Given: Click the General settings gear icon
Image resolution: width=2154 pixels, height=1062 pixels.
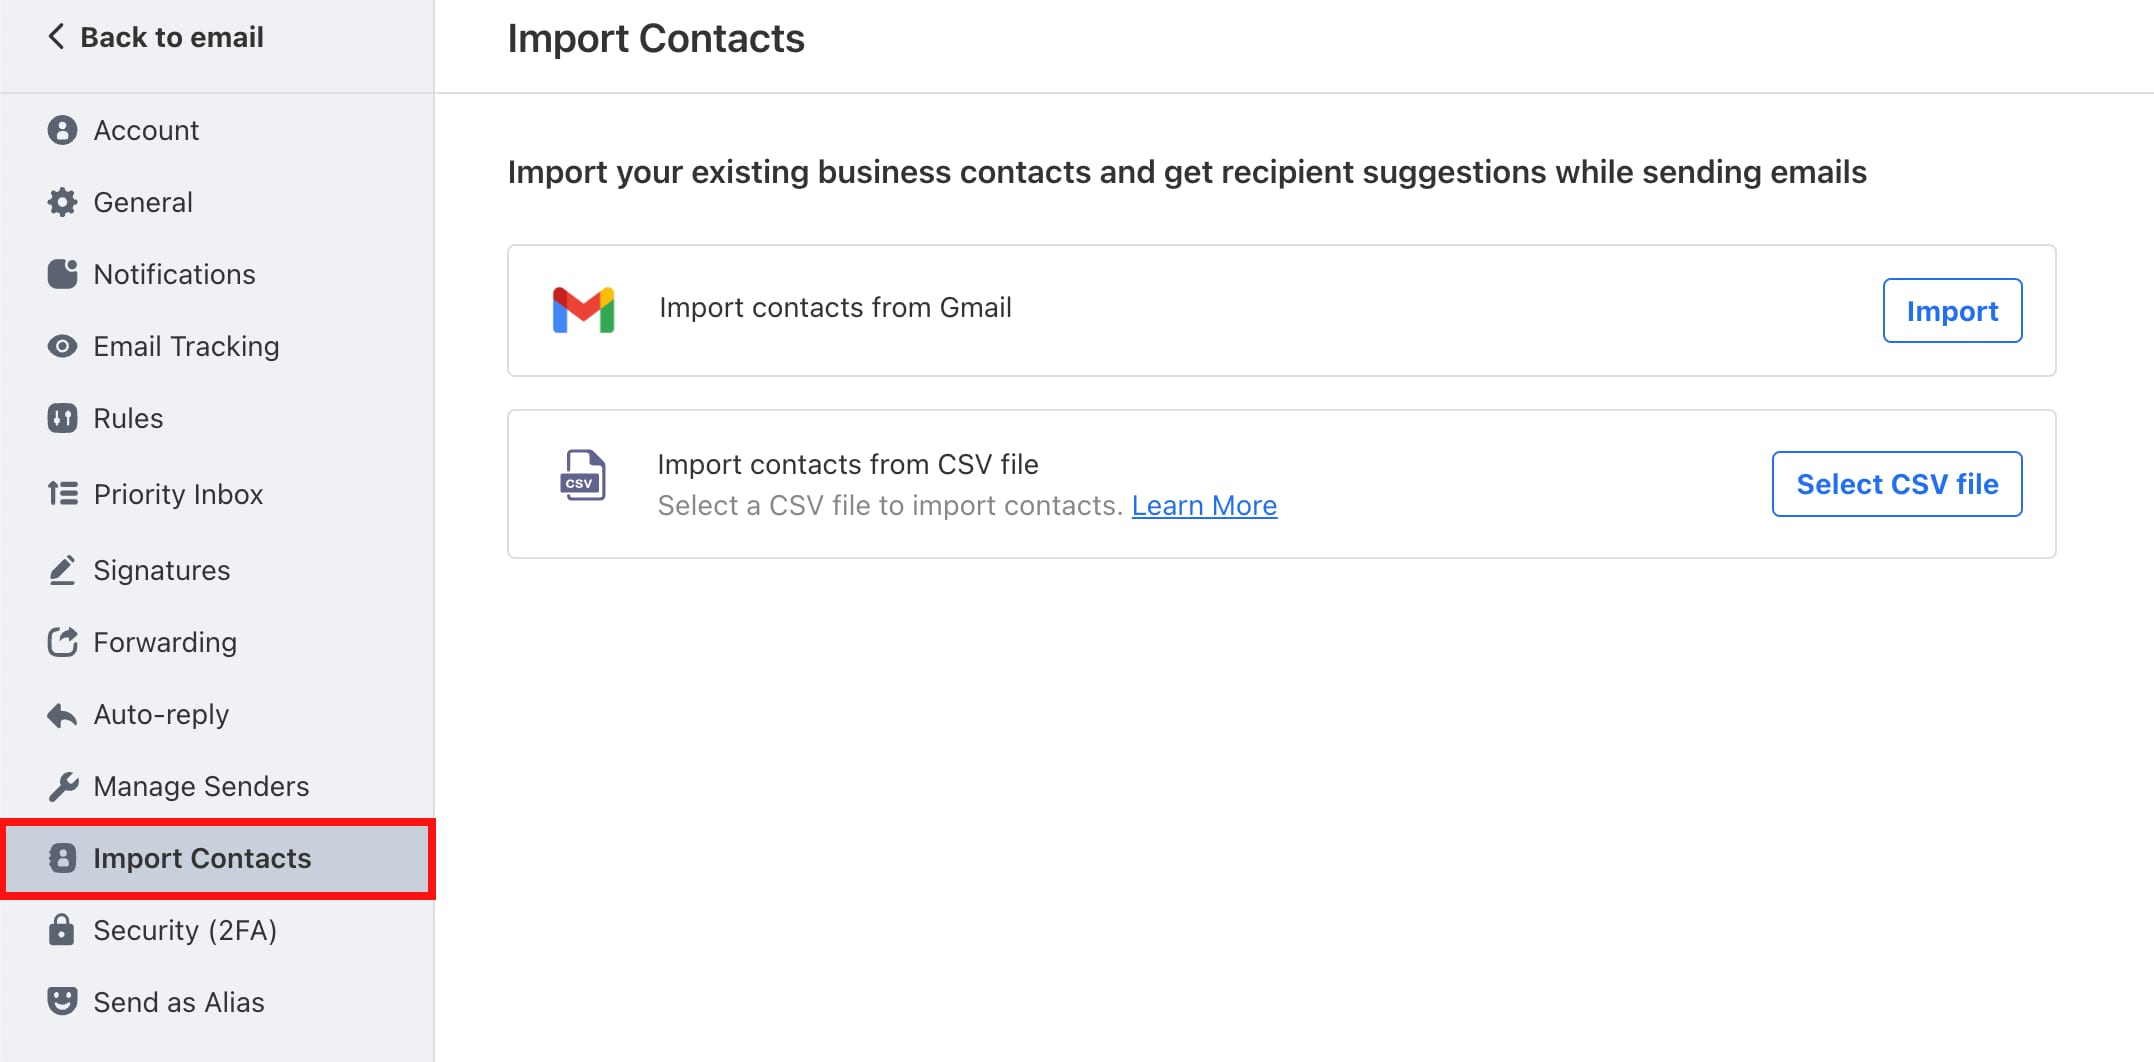Looking at the screenshot, I should point(62,202).
